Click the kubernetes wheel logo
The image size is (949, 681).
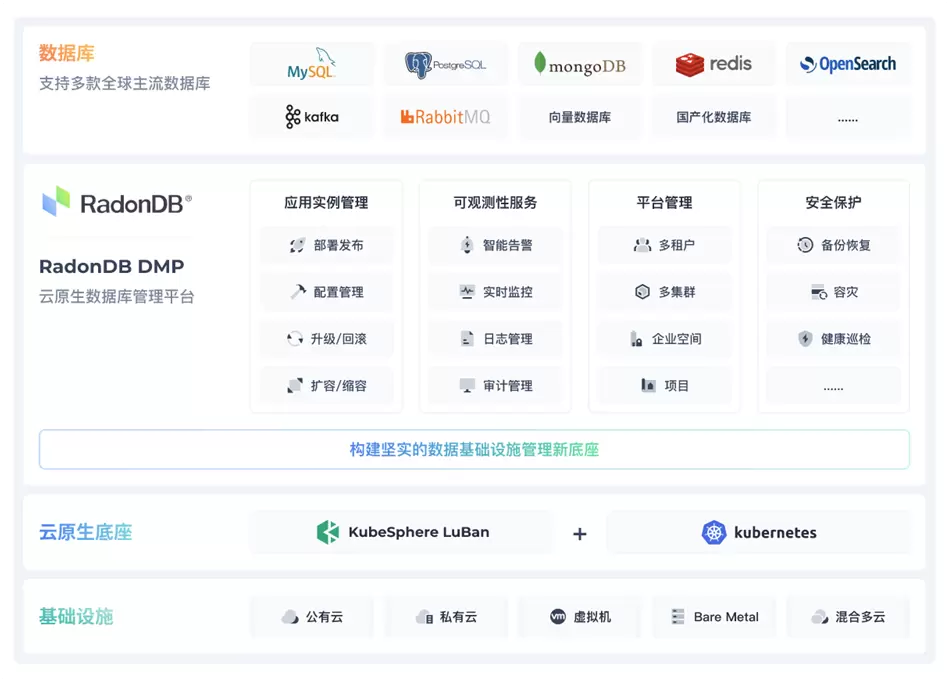(713, 533)
